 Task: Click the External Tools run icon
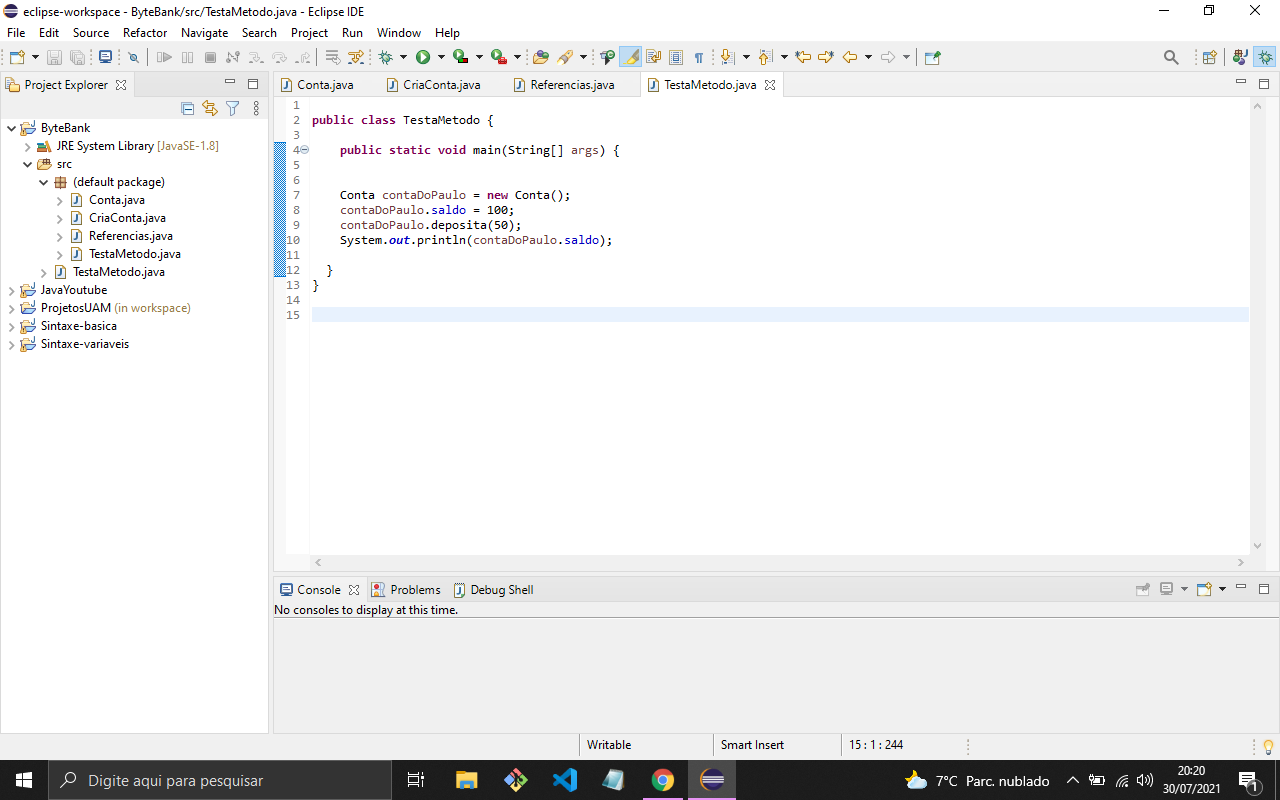point(498,58)
